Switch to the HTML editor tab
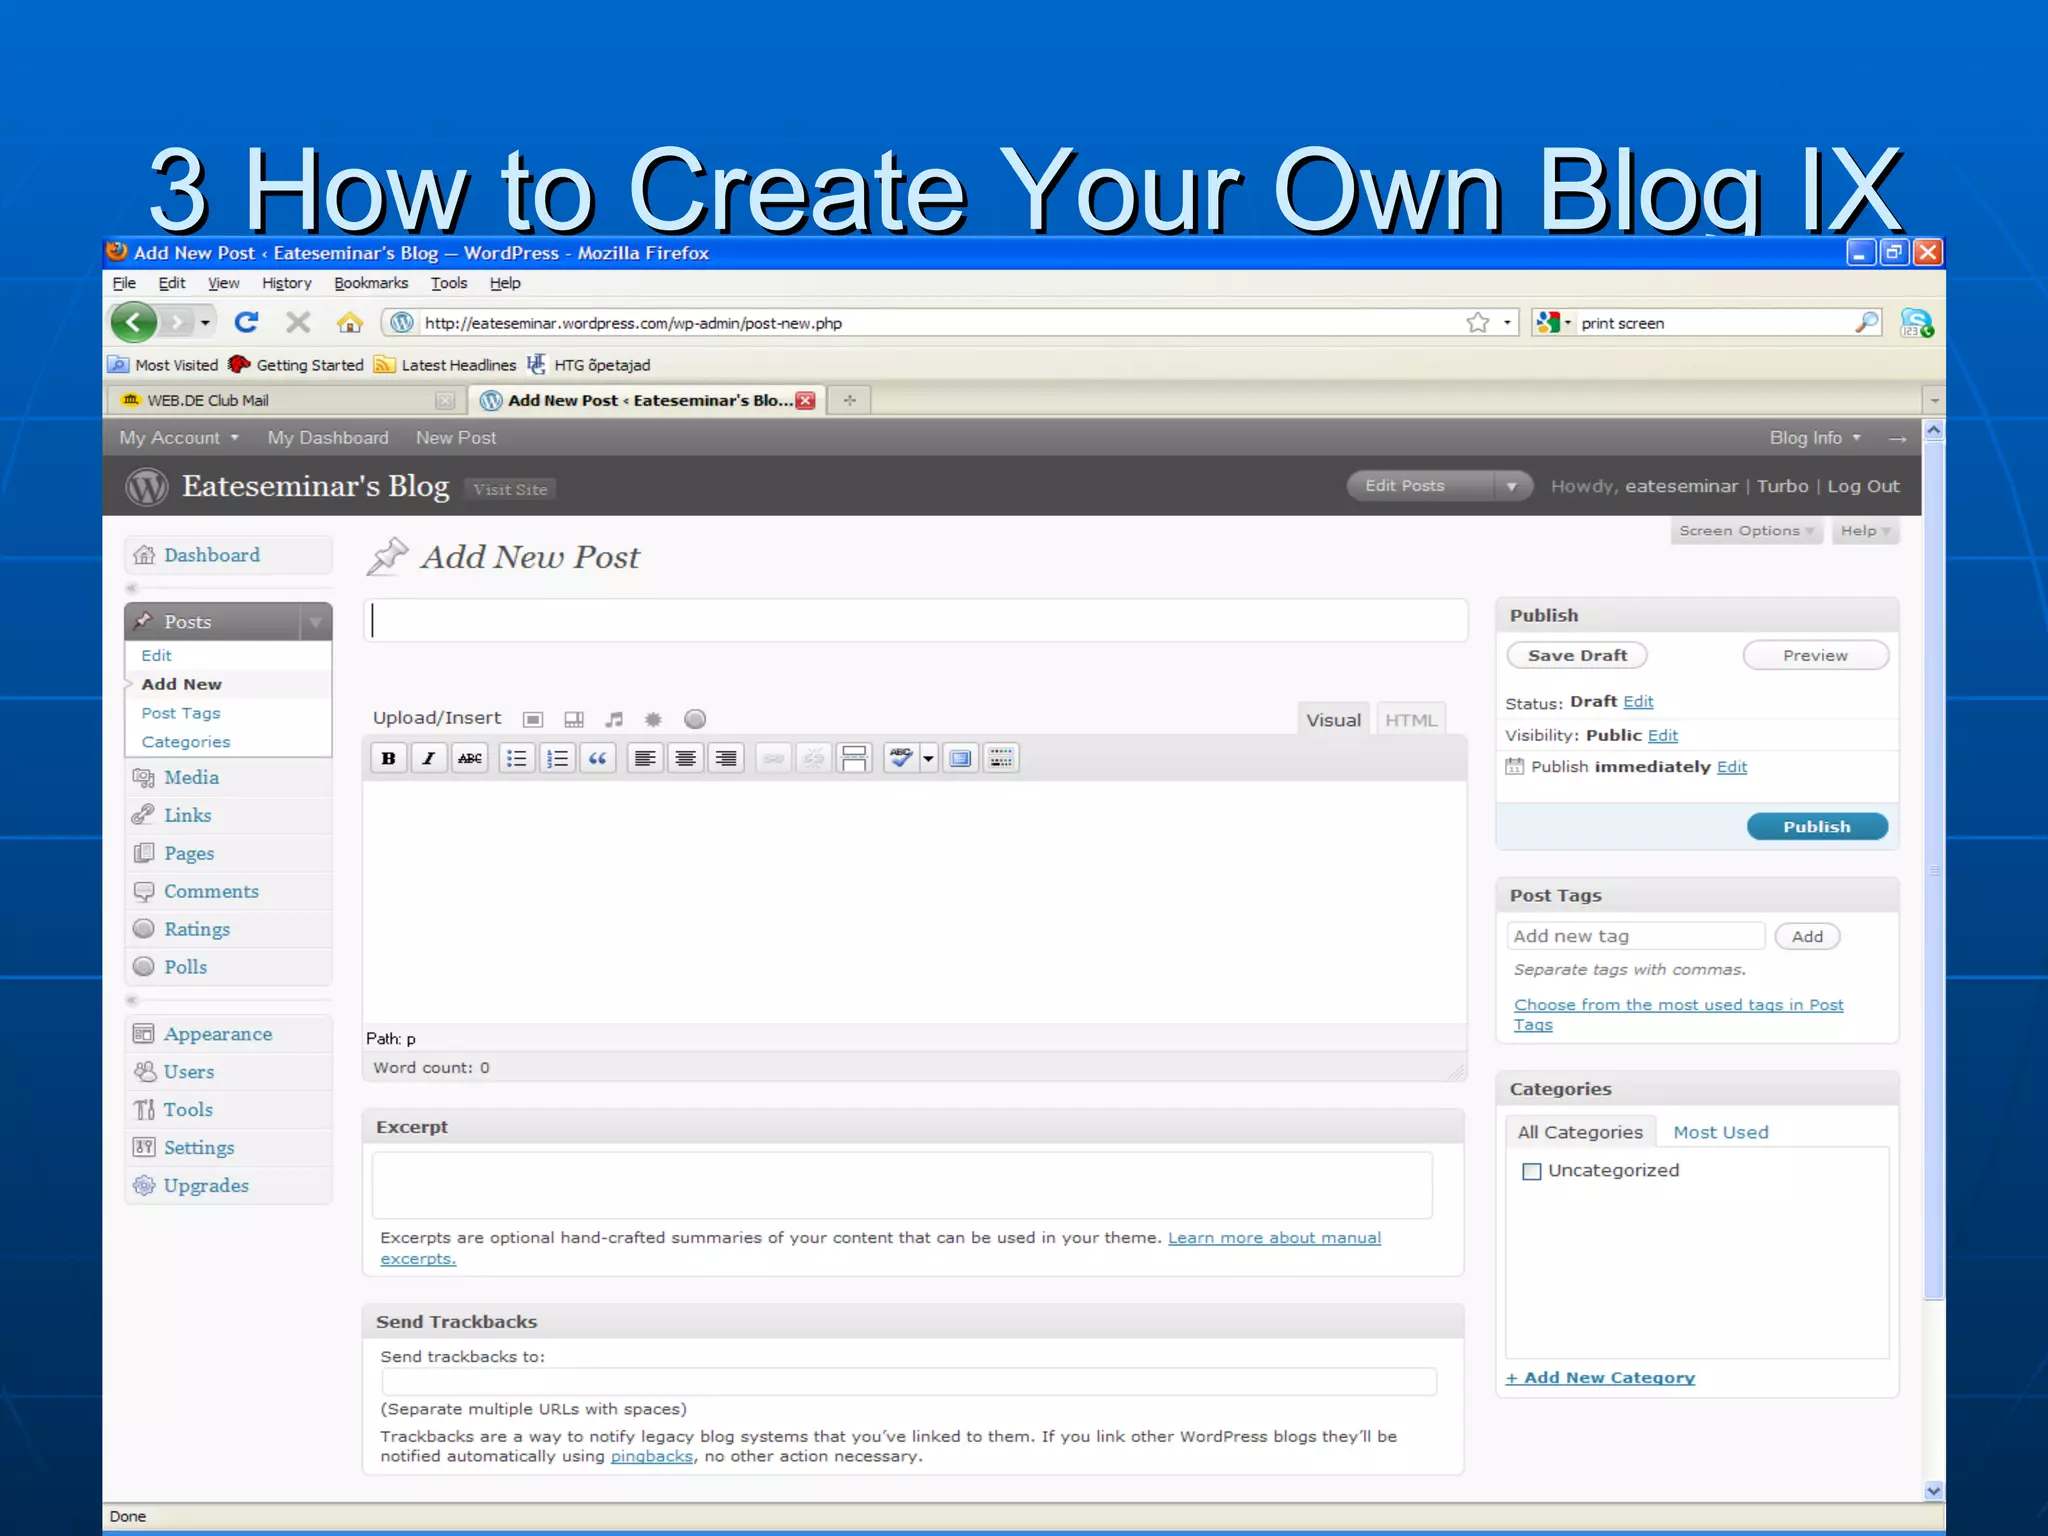This screenshot has width=2048, height=1536. click(x=1411, y=720)
